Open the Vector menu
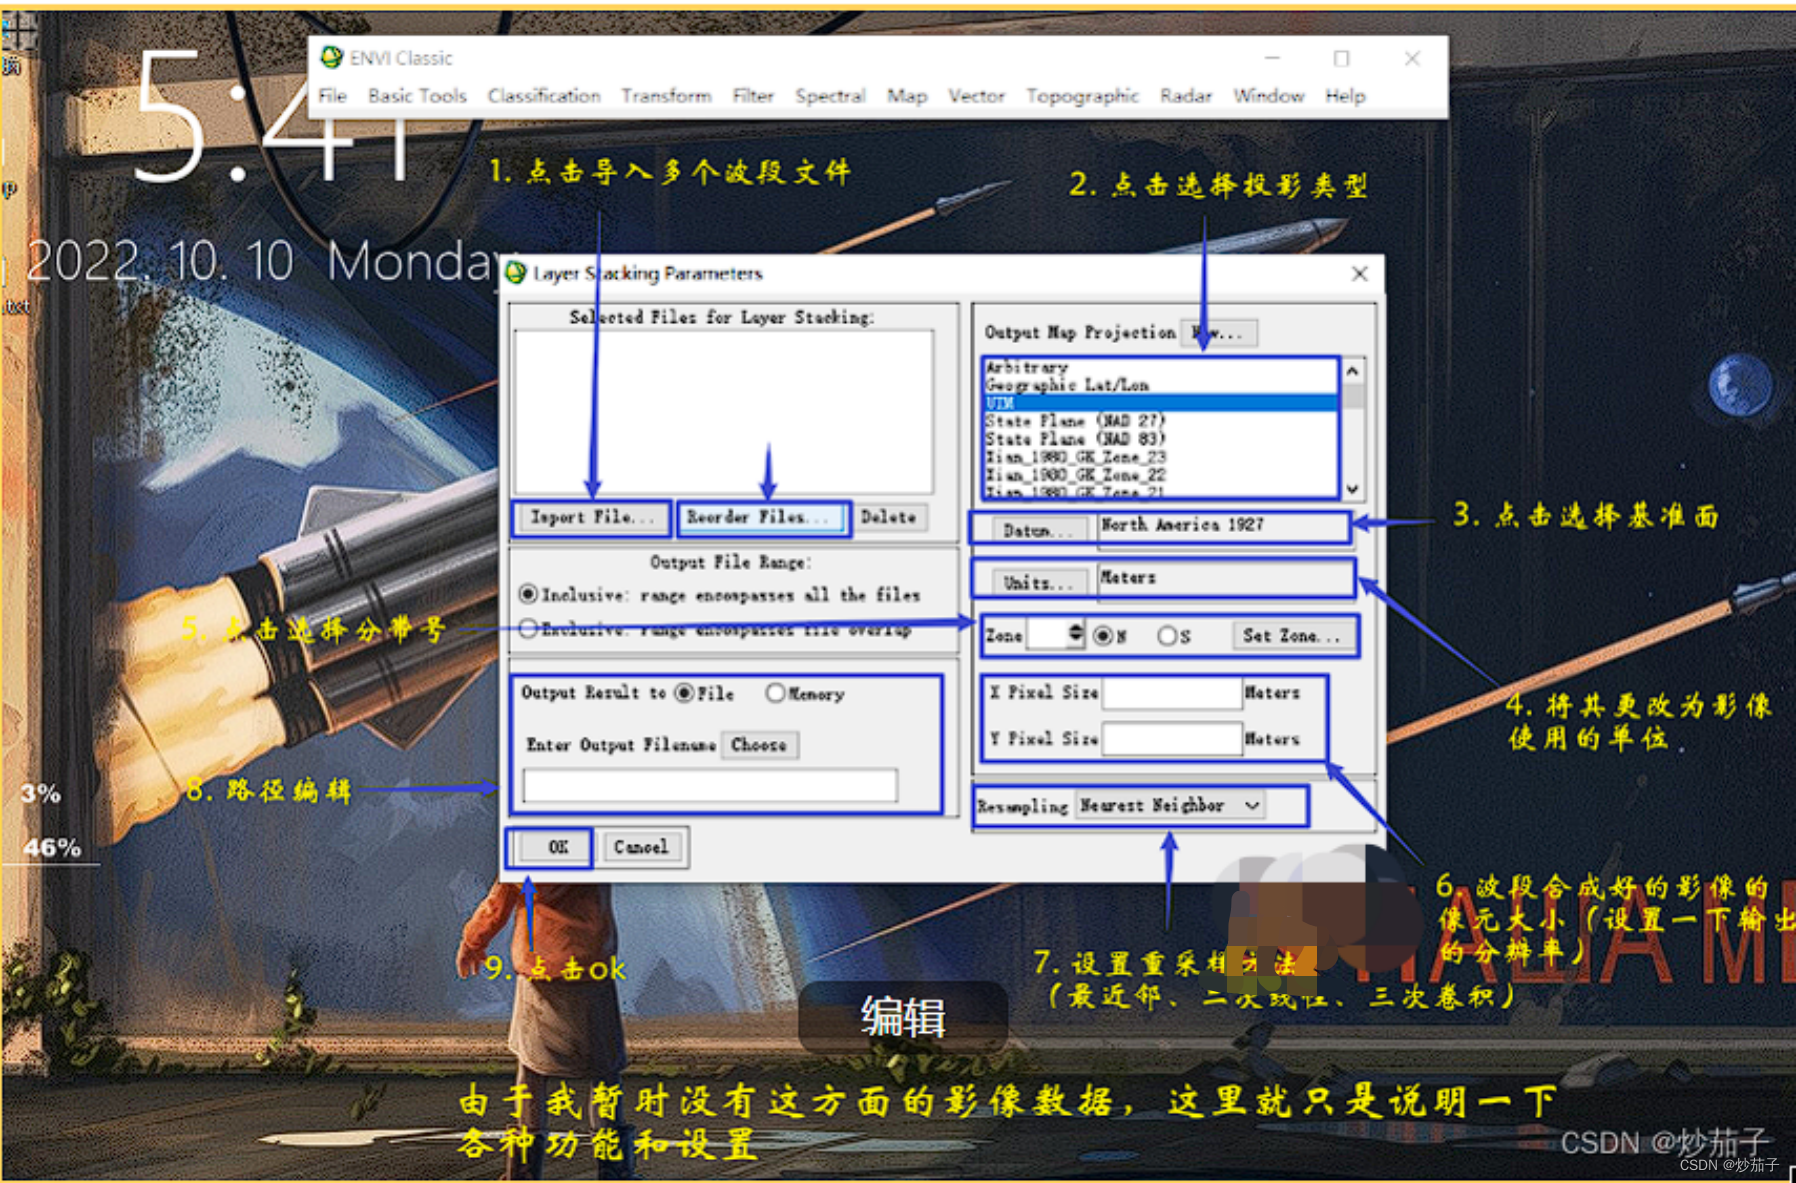Screen dimensions: 1796x1183 coord(976,96)
